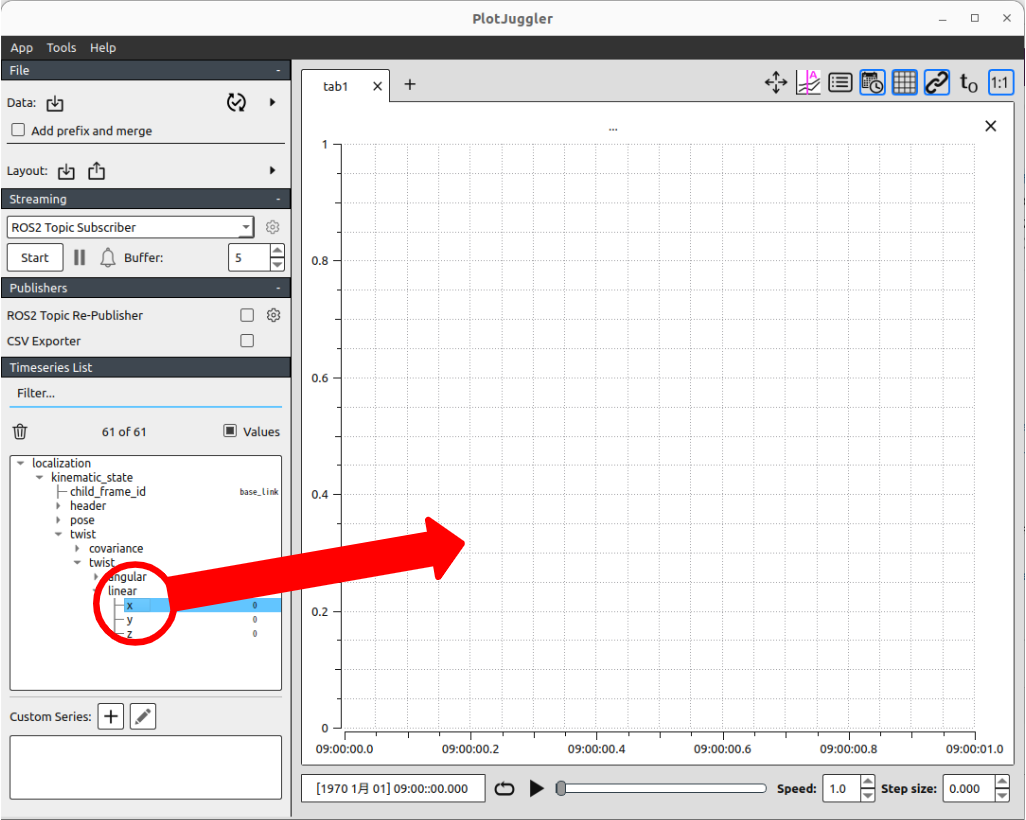The height and width of the screenshot is (820, 1026).
Task: Add a new tab with plus button
Action: (x=409, y=85)
